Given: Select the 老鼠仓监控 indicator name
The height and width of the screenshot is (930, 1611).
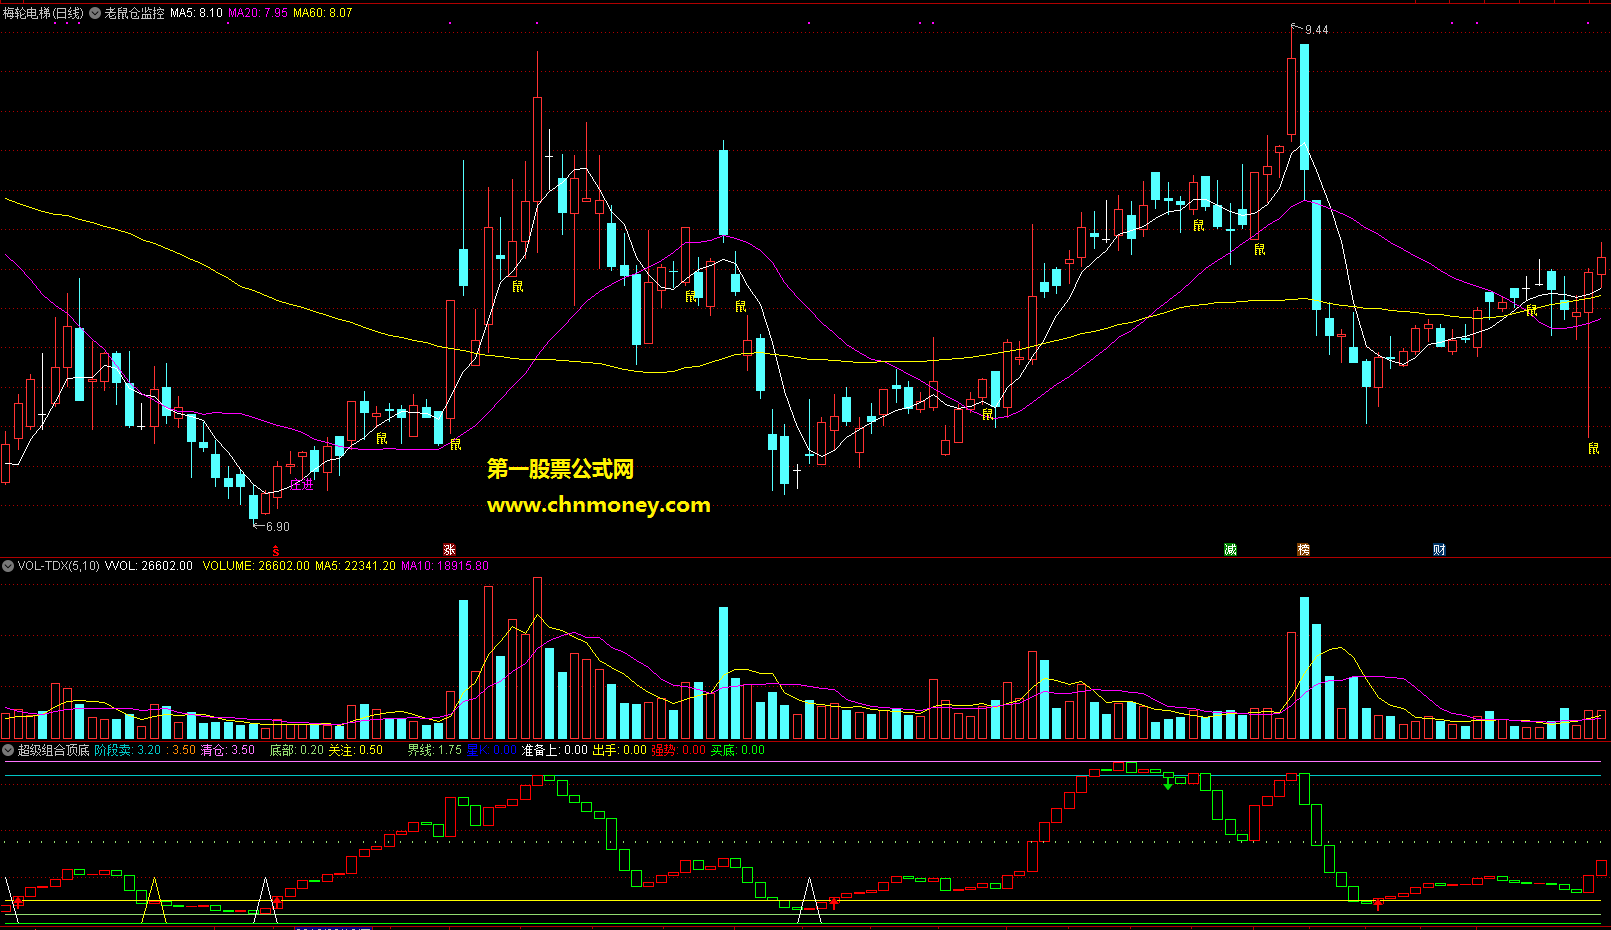Looking at the screenshot, I should [134, 13].
